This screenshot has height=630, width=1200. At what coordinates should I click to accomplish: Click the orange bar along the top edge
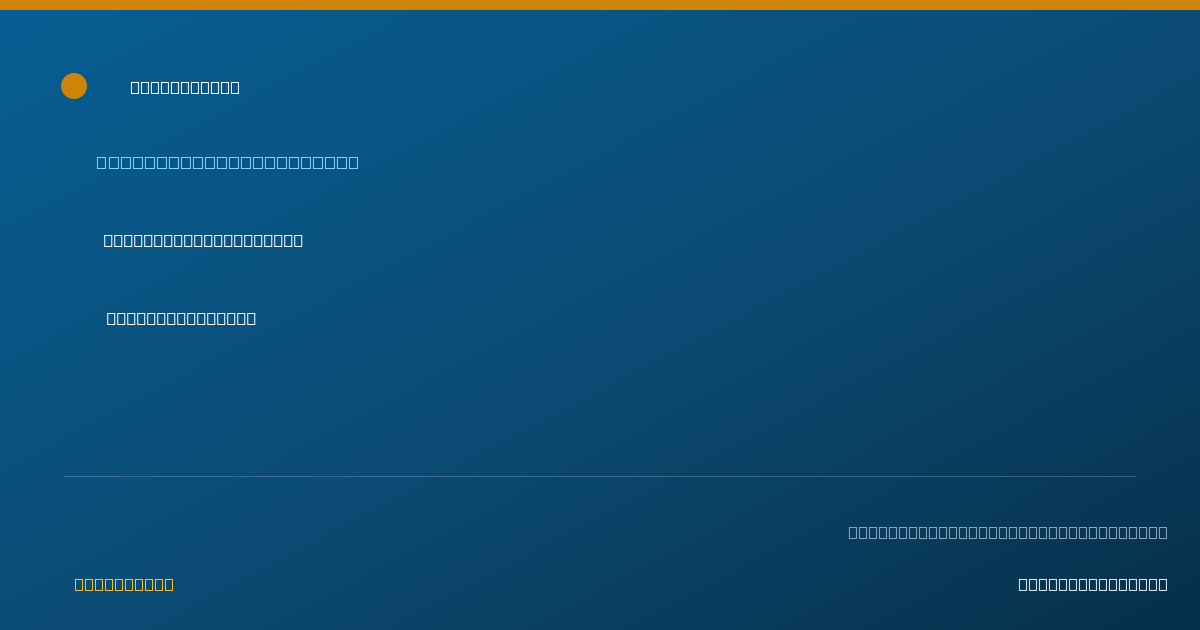coord(600,5)
